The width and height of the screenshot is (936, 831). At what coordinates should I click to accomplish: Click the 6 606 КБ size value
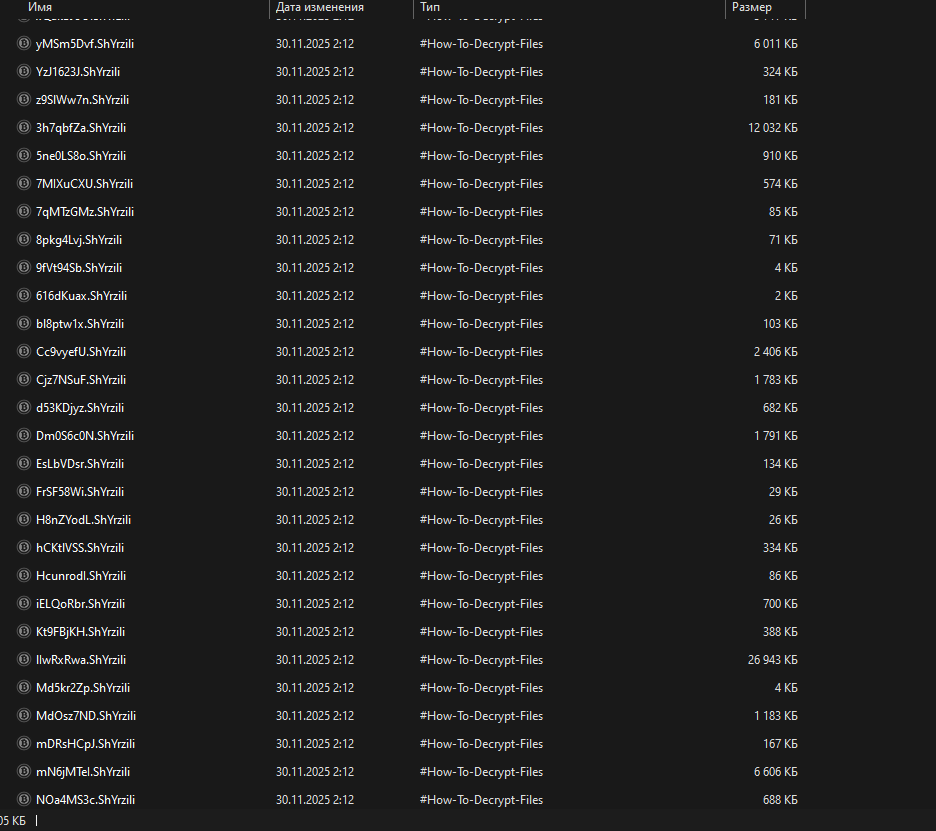pos(775,772)
